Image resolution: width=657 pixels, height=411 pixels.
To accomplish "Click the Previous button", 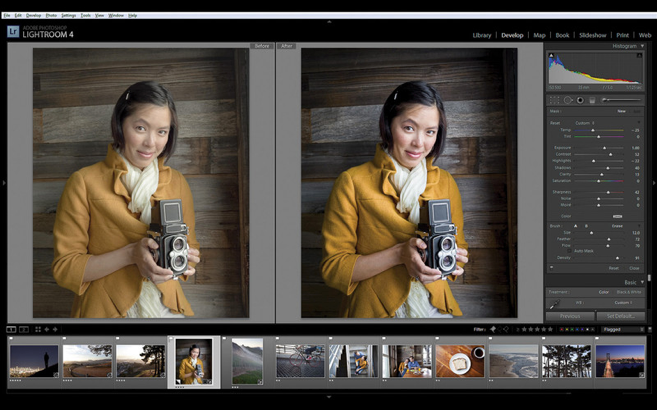I will tap(569, 316).
